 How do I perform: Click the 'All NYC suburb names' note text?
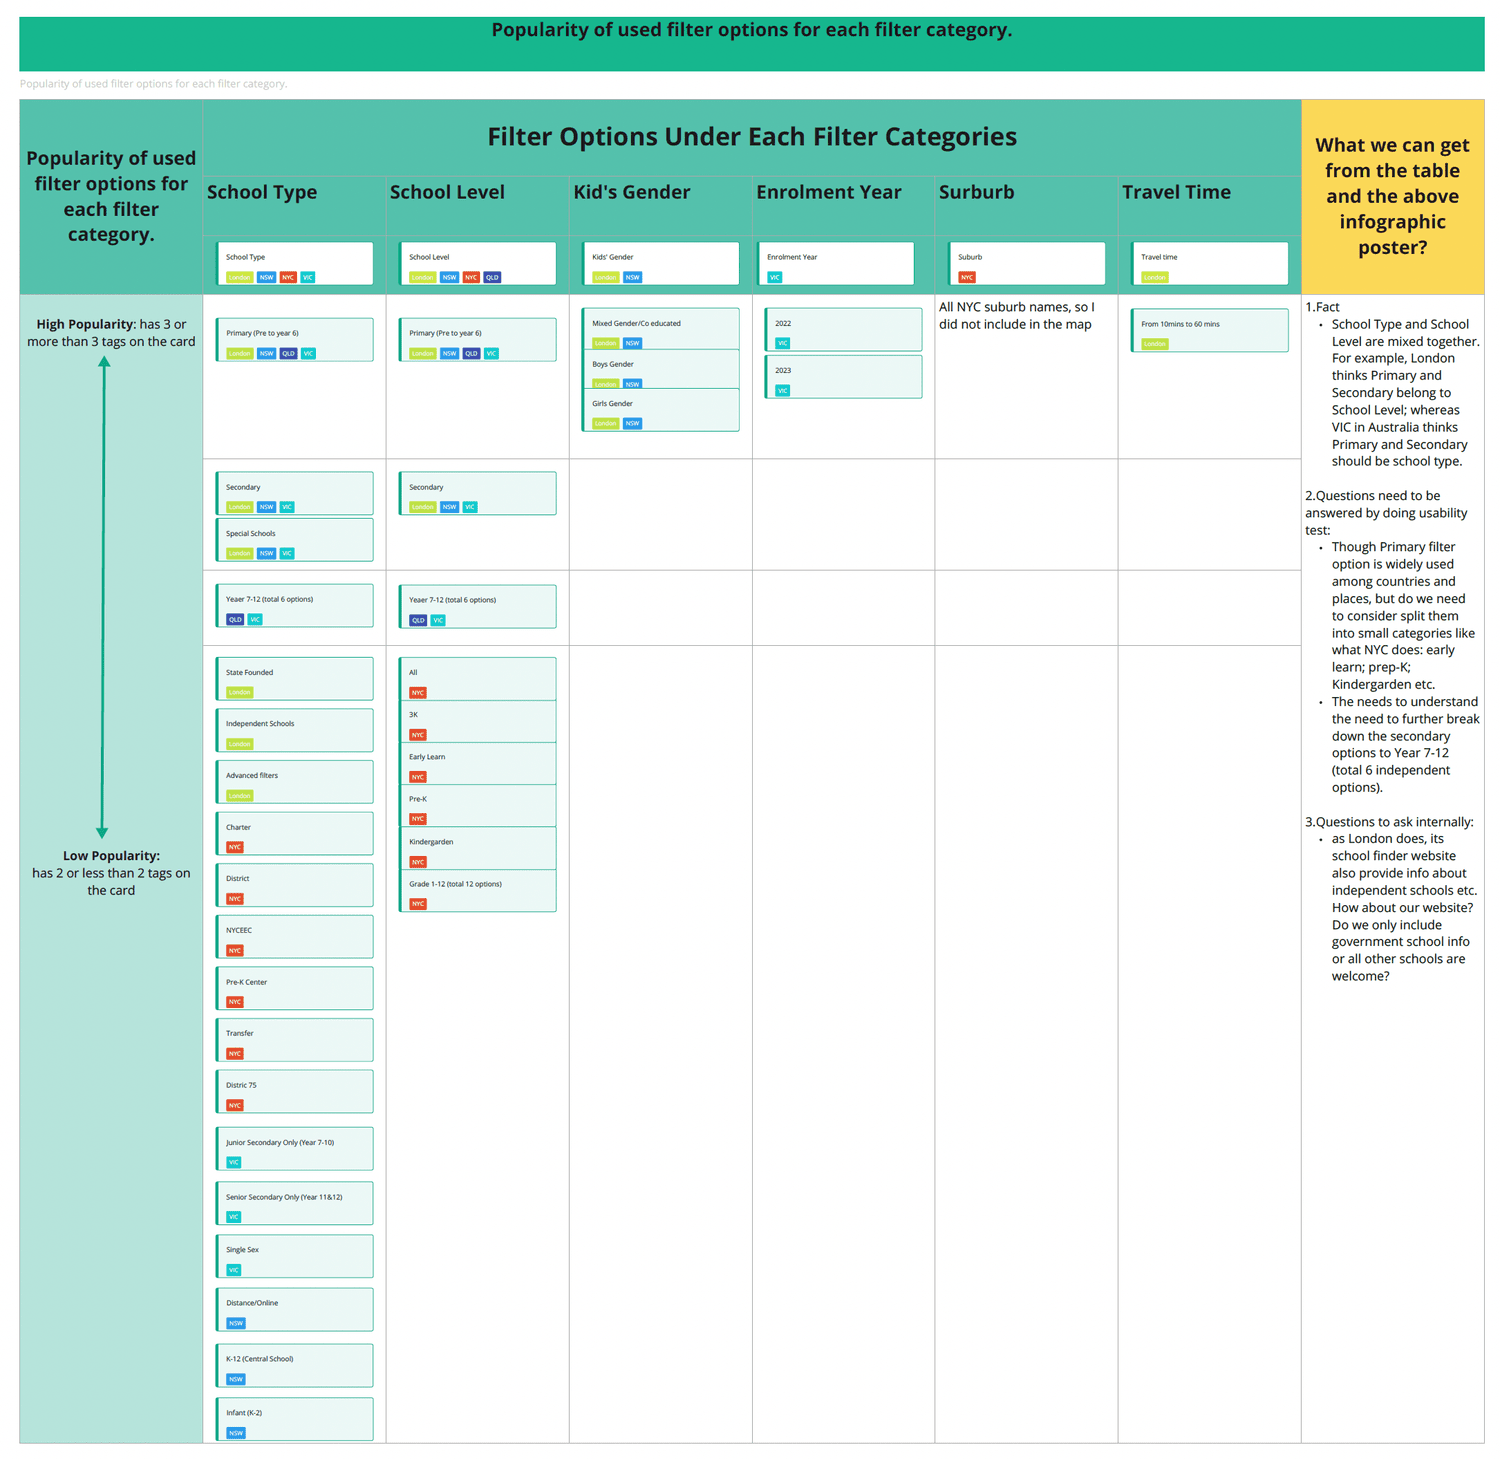(x=1017, y=316)
